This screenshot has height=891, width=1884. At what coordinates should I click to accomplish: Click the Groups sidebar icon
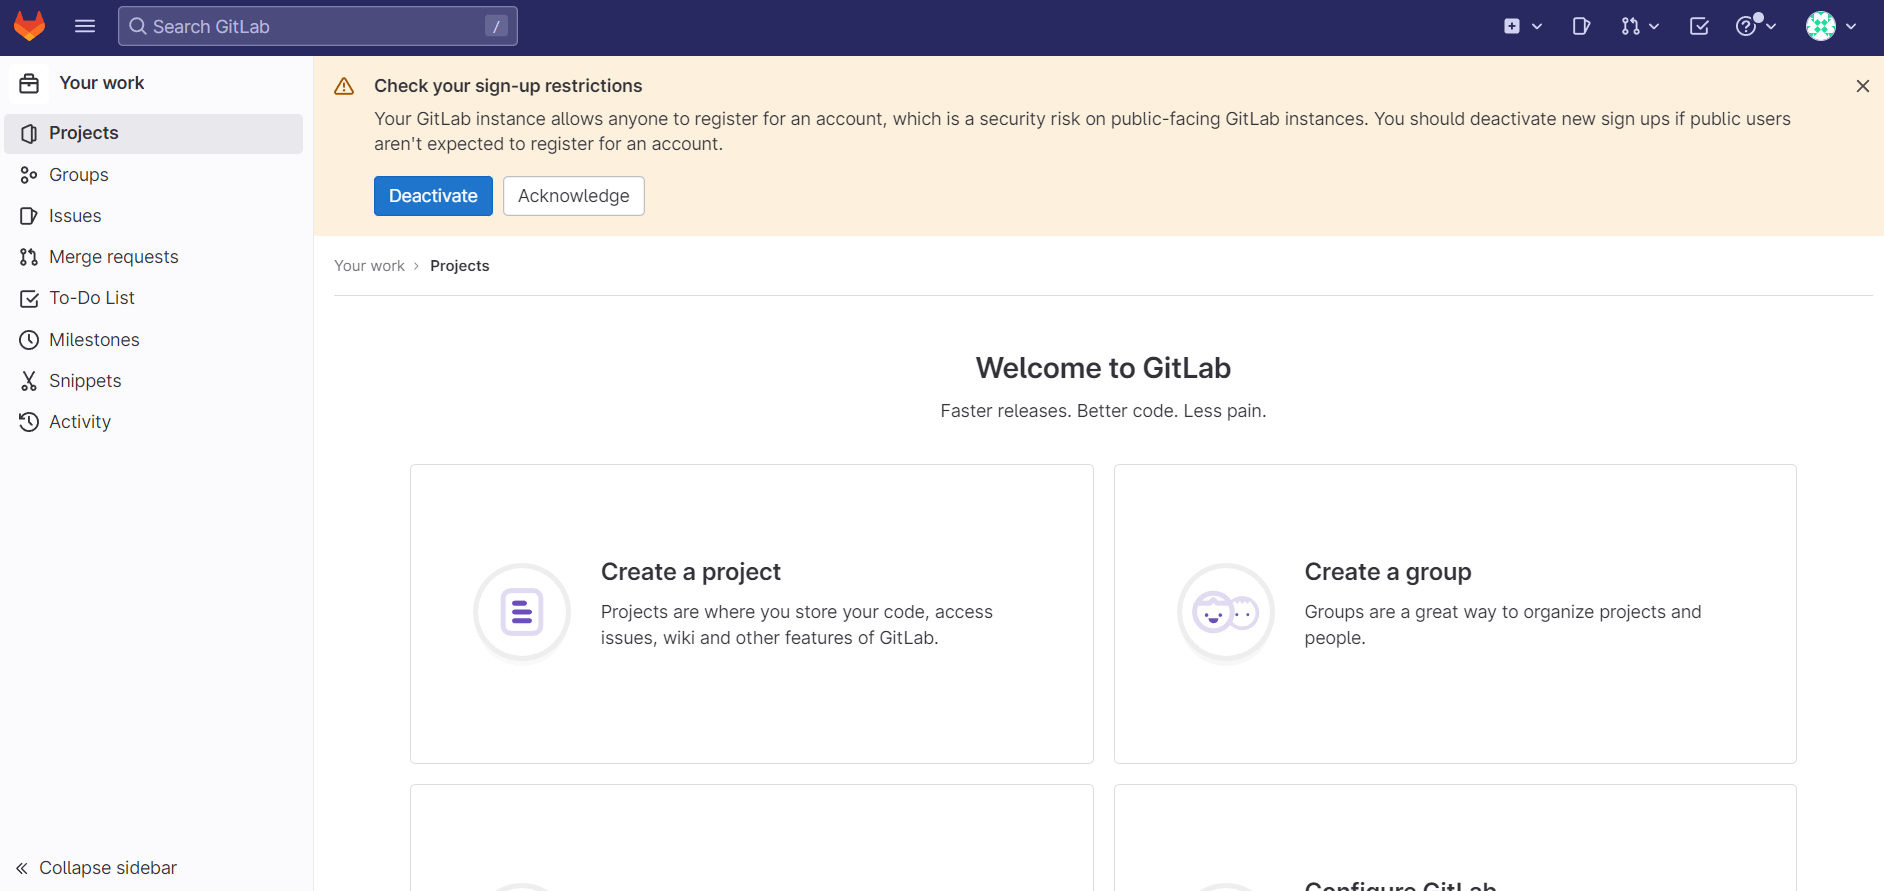[29, 175]
